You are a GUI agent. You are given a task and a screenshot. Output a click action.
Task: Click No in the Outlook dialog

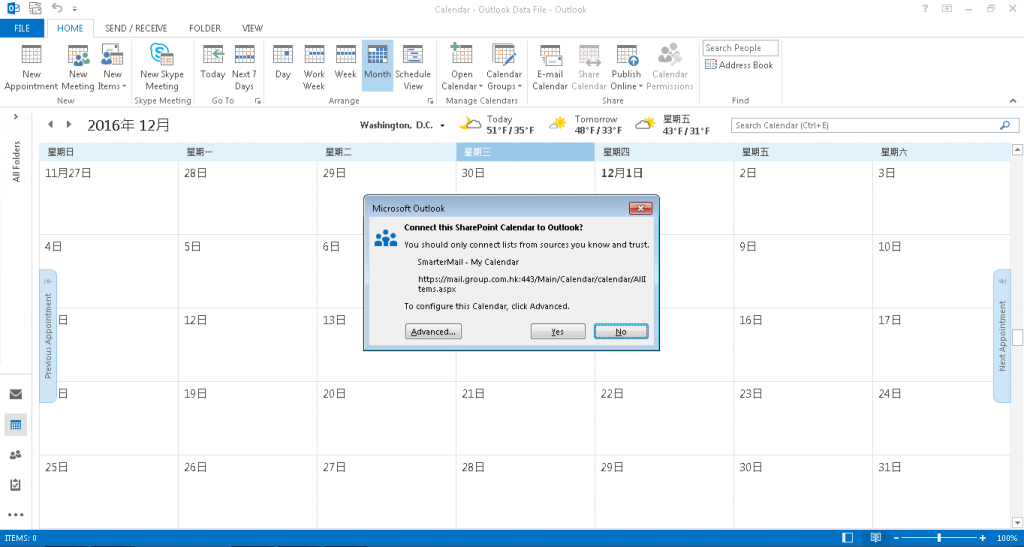pos(621,332)
